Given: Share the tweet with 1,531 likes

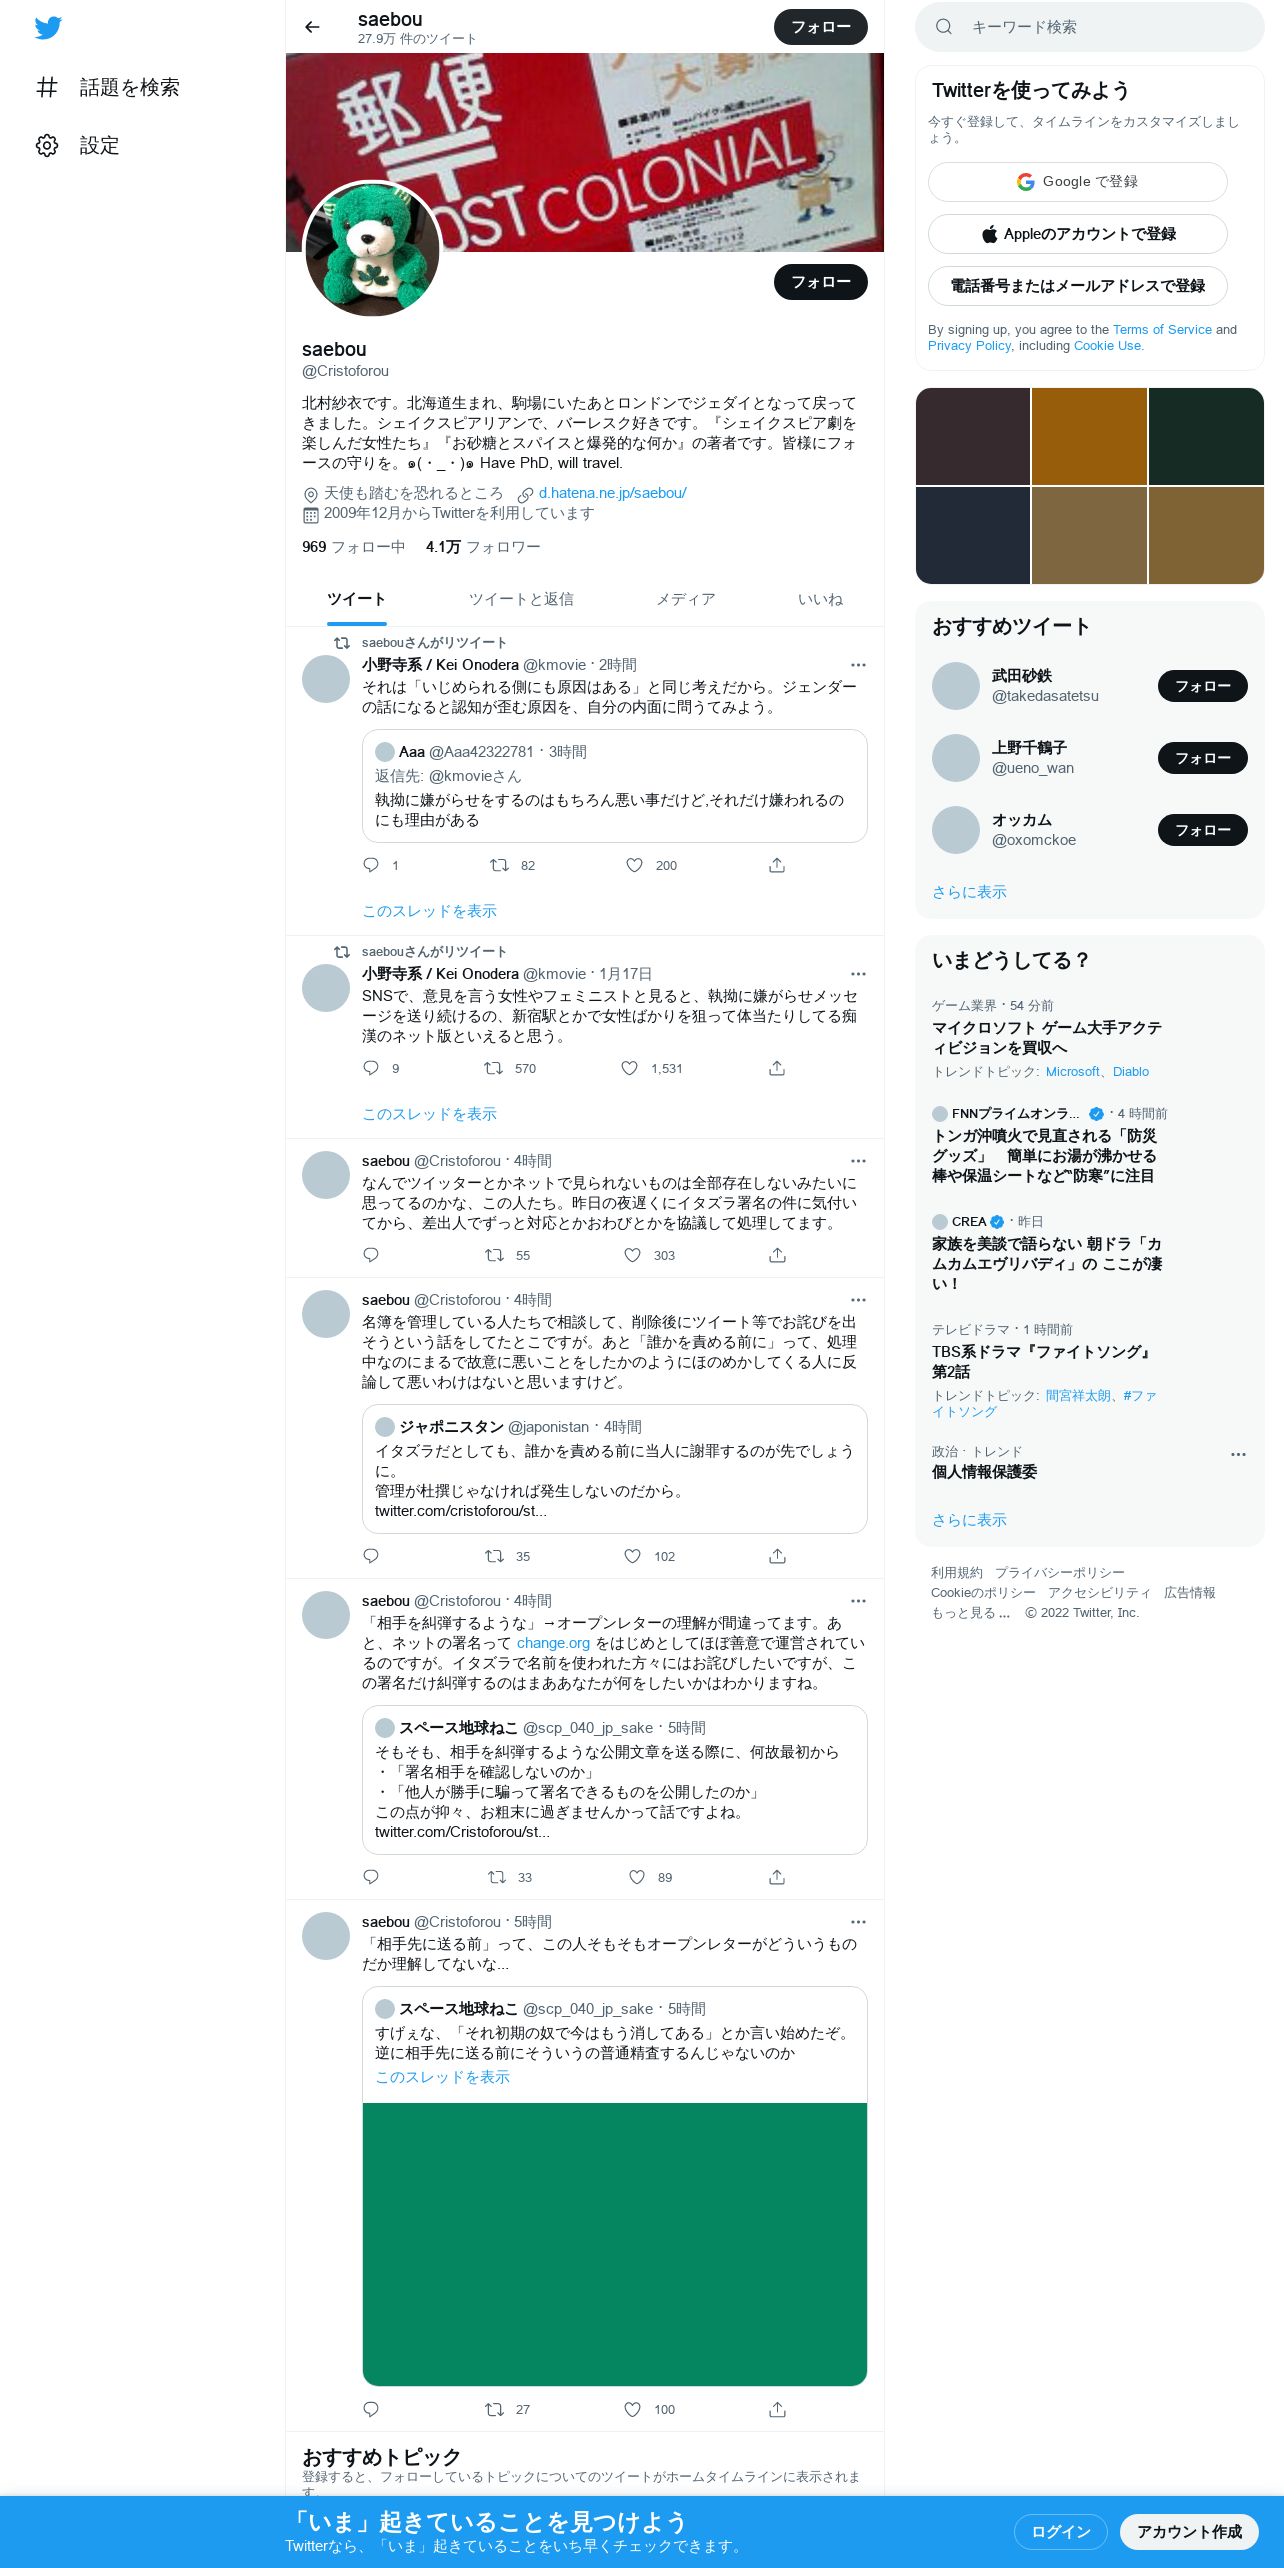Looking at the screenshot, I should [777, 1068].
